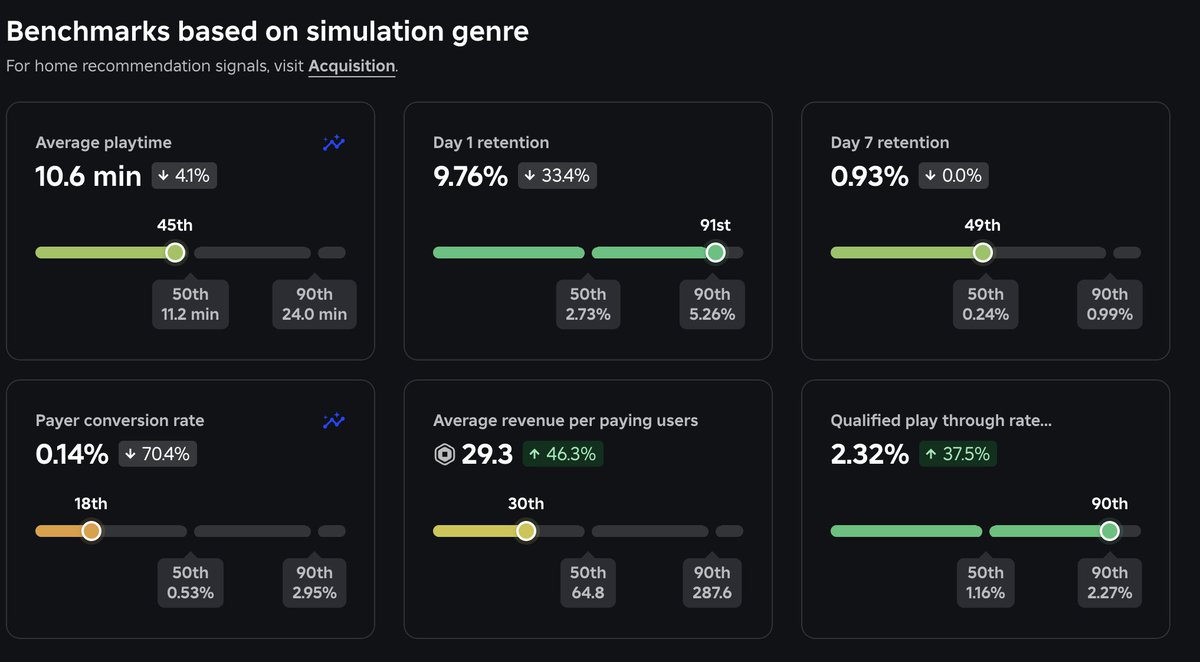
Task: Click the sparkle icon on Payer conversion rate card
Action: tap(334, 422)
